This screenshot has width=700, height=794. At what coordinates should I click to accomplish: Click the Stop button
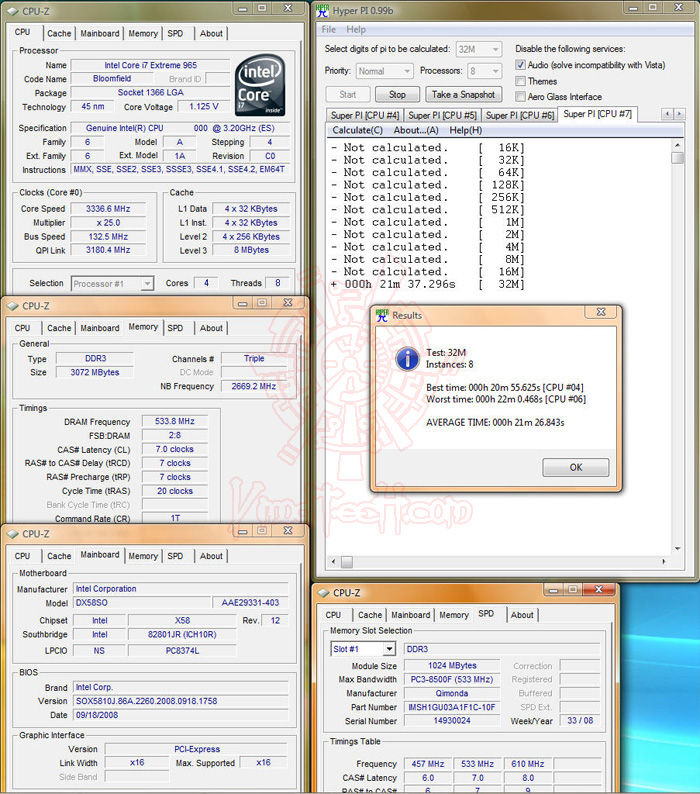point(398,95)
